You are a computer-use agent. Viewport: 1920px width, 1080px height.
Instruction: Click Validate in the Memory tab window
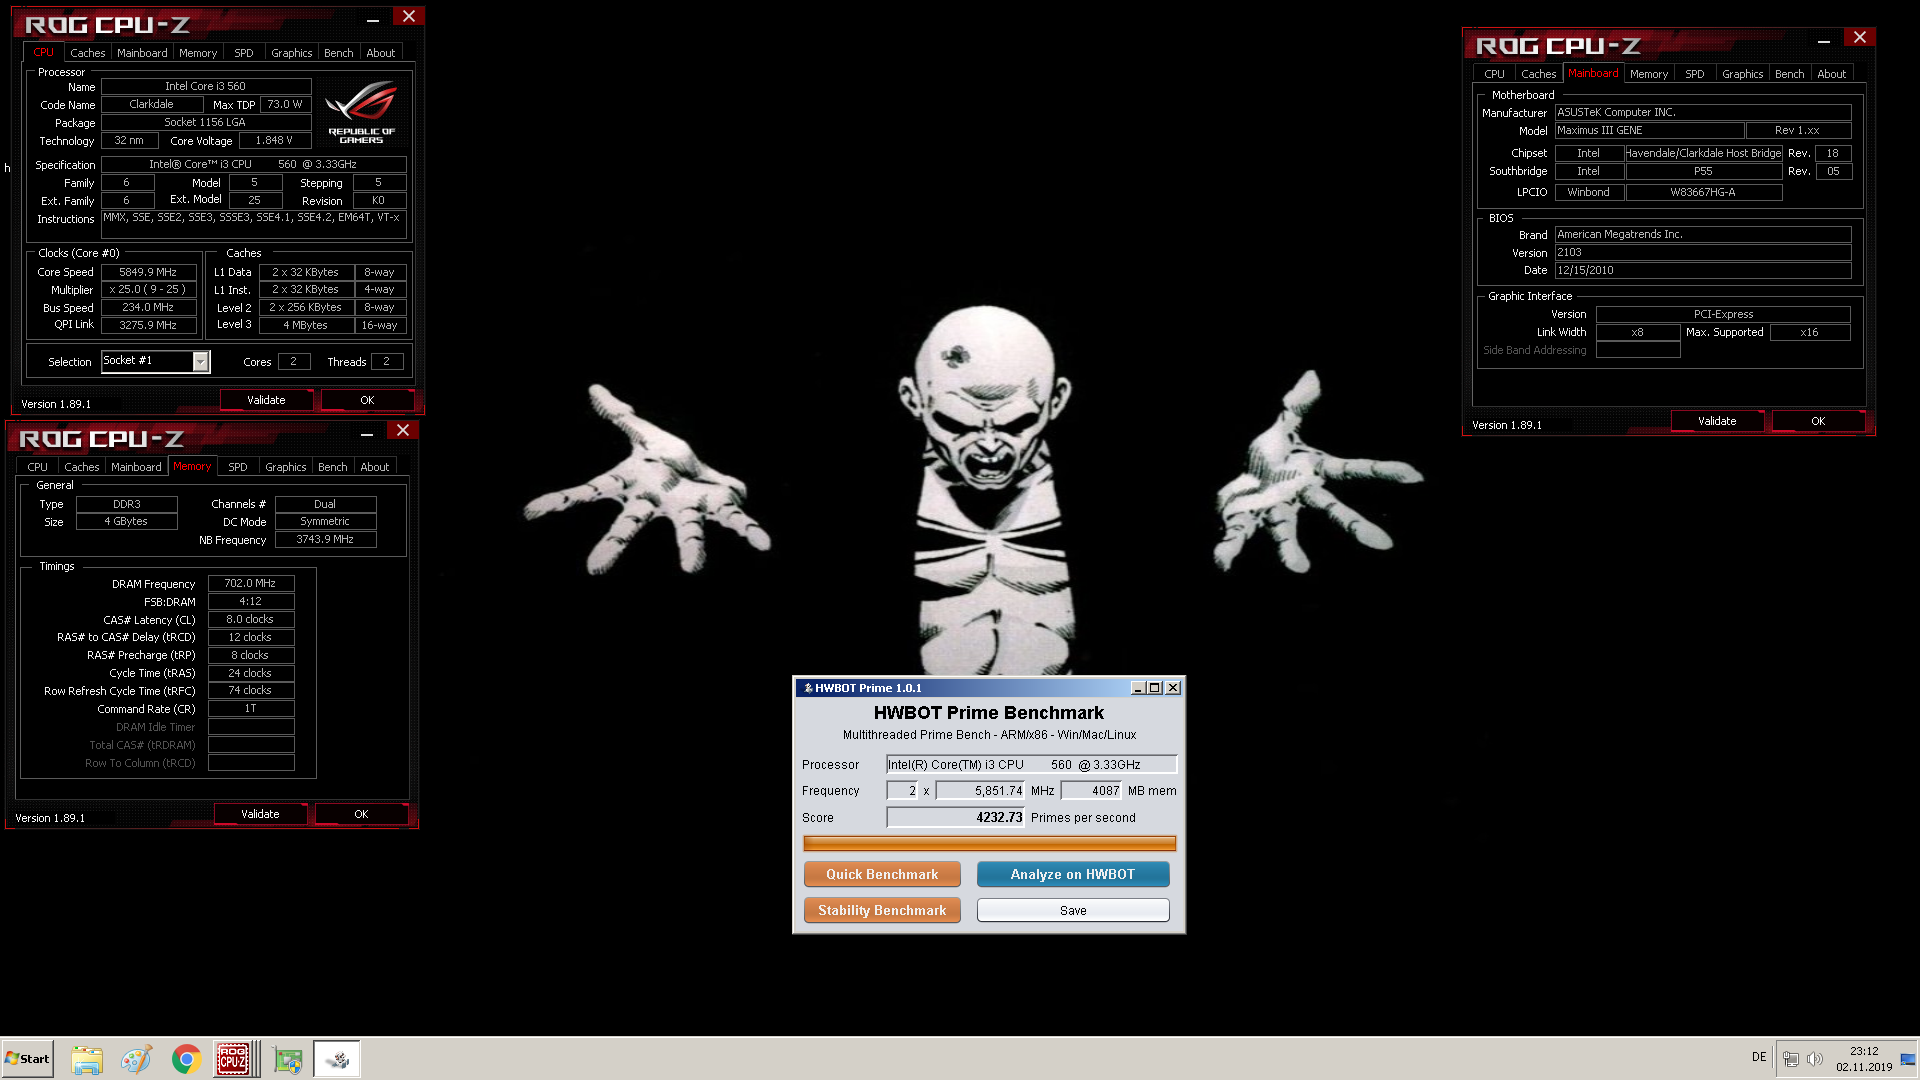point(260,814)
